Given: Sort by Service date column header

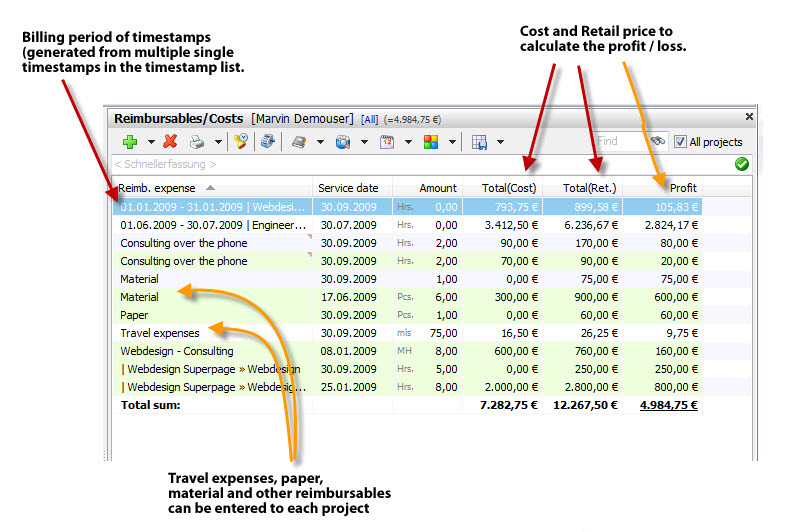Looking at the screenshot, I should click(x=352, y=188).
